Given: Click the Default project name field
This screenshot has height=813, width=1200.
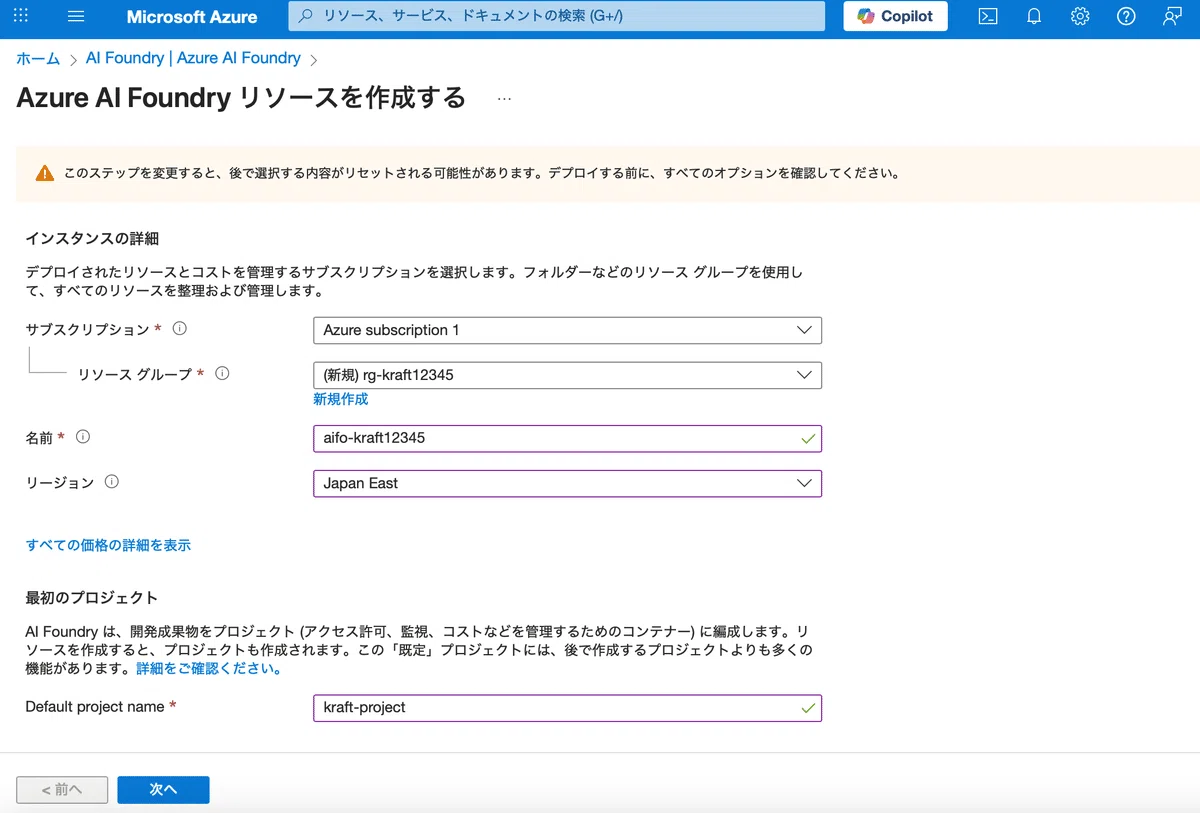Looking at the screenshot, I should pyautogui.click(x=567, y=707).
